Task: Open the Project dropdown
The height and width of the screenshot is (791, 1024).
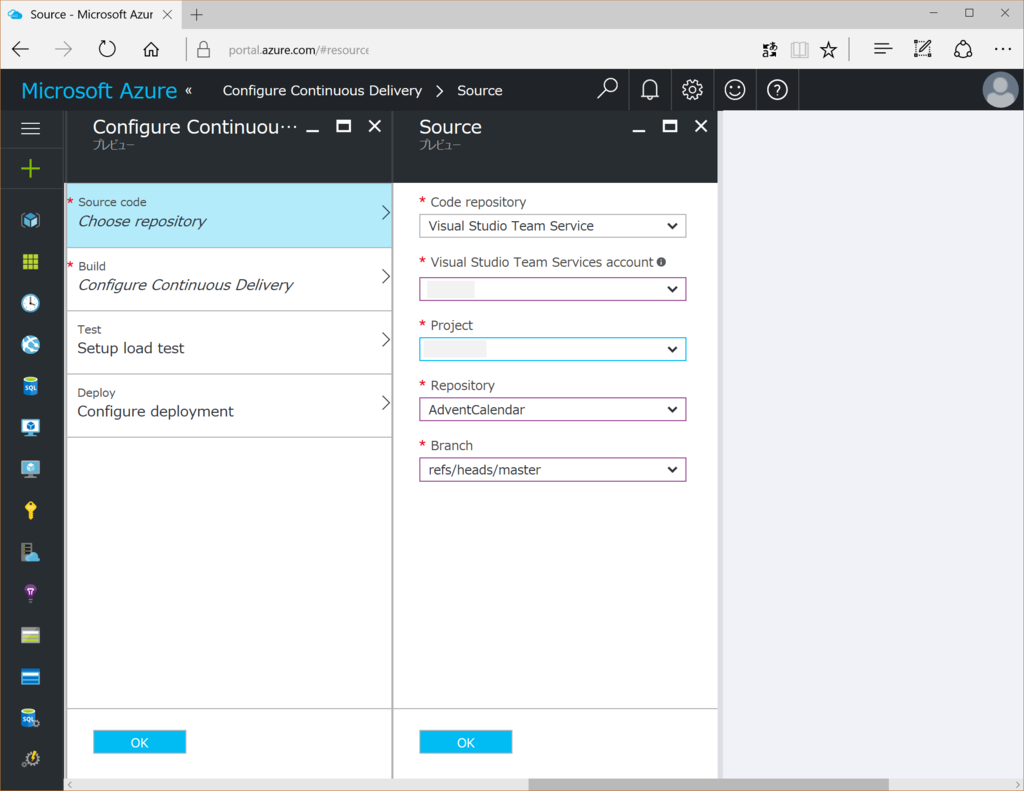Action: coord(552,349)
